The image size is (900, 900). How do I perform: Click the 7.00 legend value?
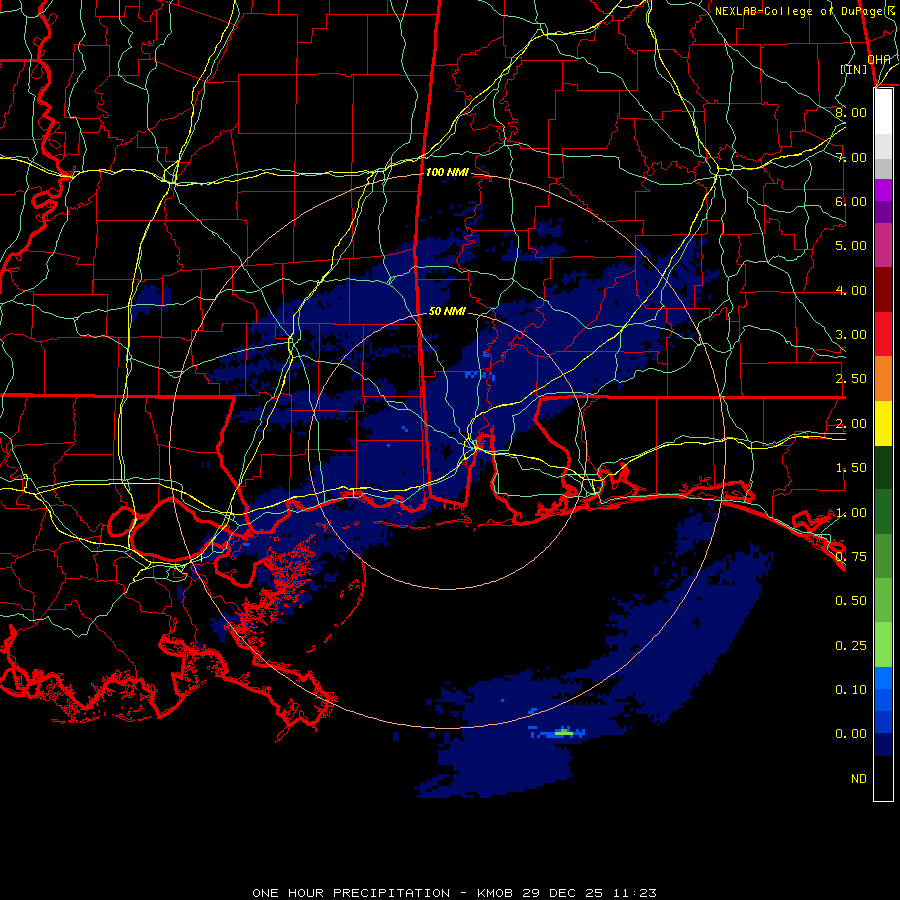tap(851, 157)
